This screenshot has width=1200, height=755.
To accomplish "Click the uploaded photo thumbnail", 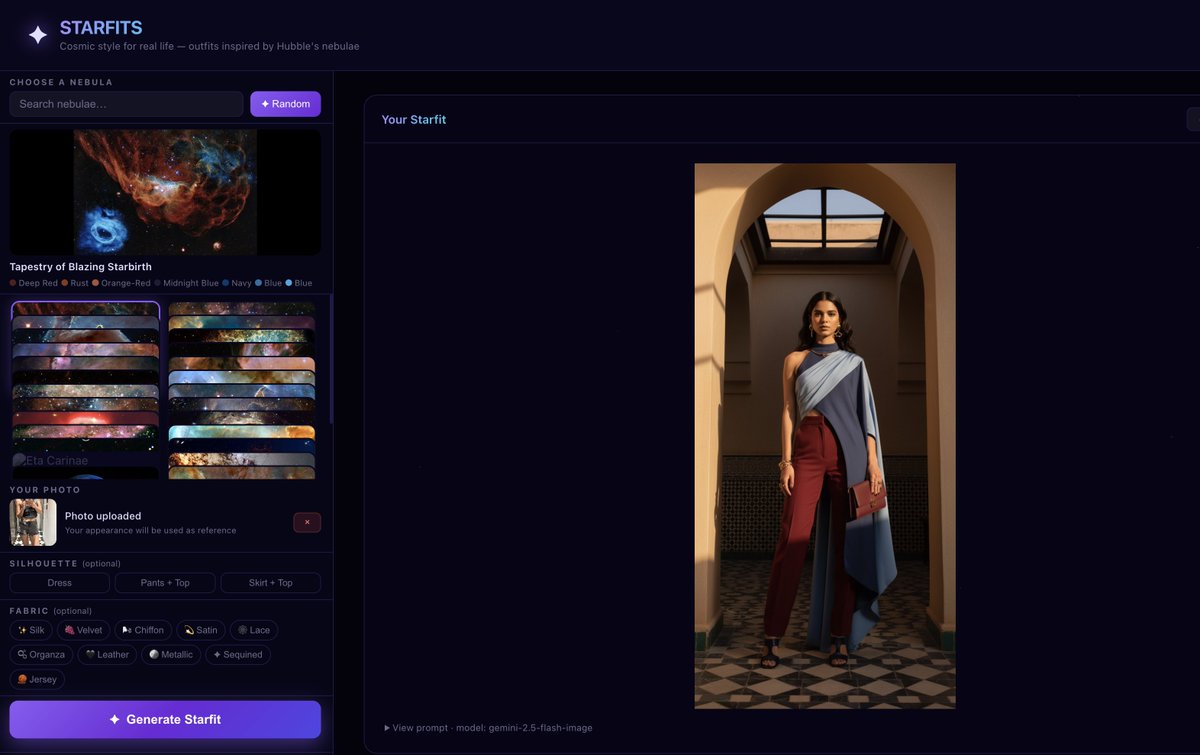I will [33, 522].
